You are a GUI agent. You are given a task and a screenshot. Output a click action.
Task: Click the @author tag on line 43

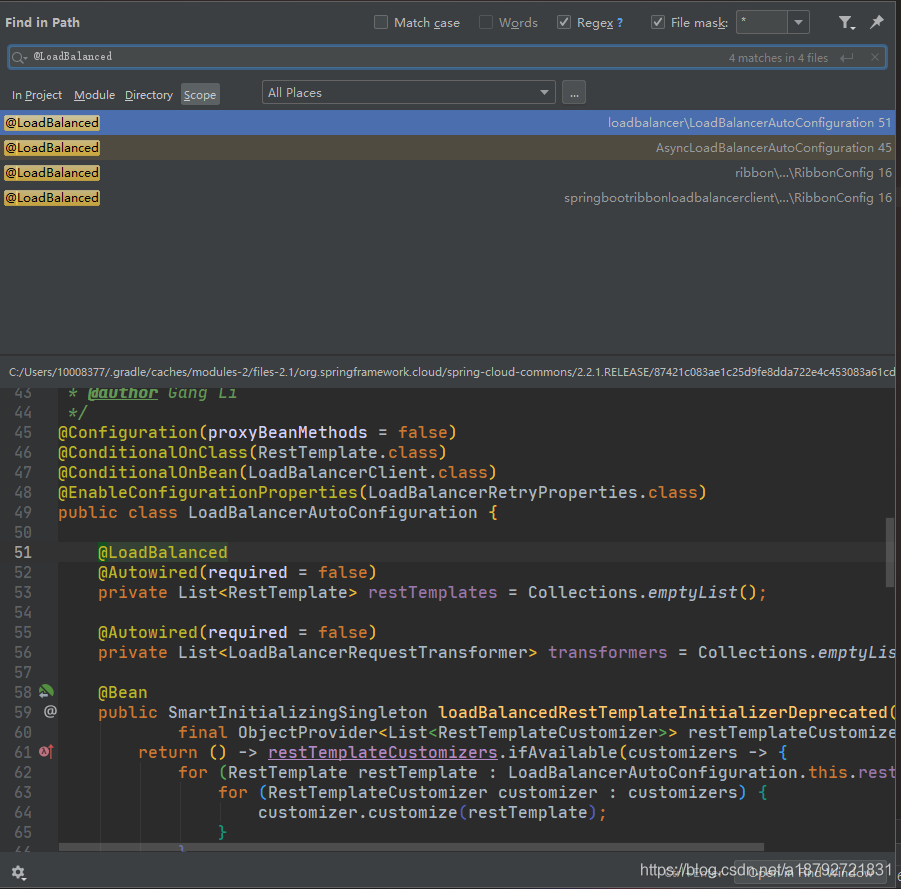[x=122, y=393]
